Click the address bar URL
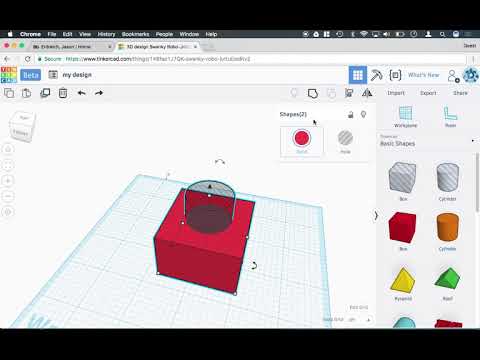 157,59
